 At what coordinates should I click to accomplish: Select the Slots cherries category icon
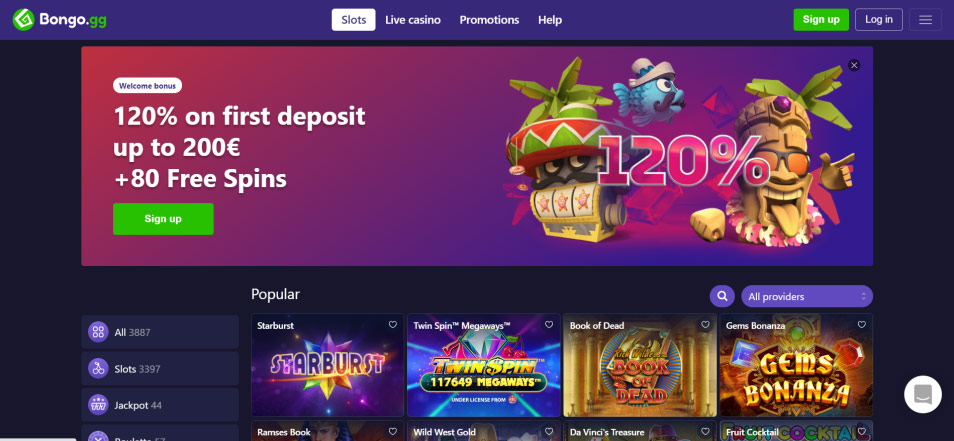point(98,369)
